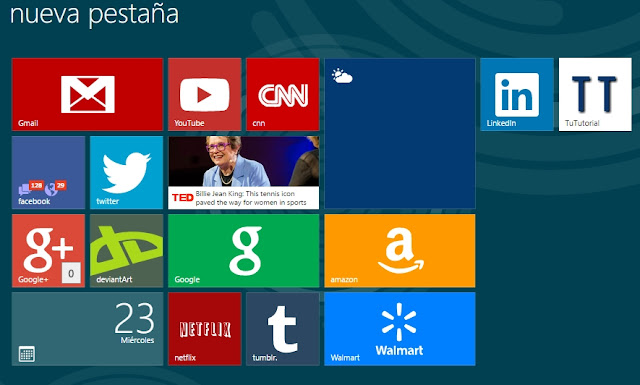Click the partly cloudy weather icon

coord(342,76)
